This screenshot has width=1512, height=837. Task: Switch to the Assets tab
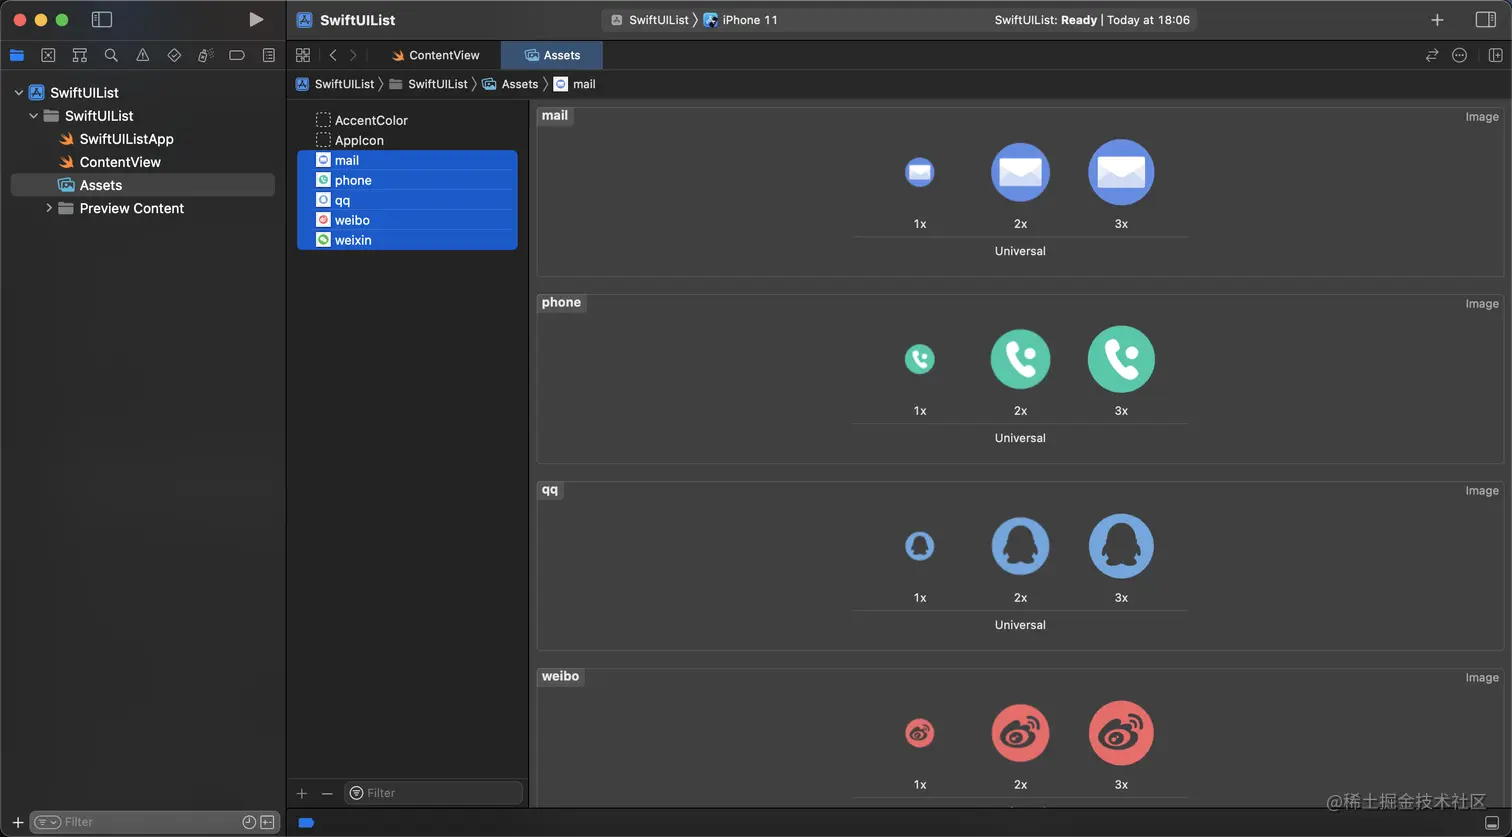pos(552,55)
